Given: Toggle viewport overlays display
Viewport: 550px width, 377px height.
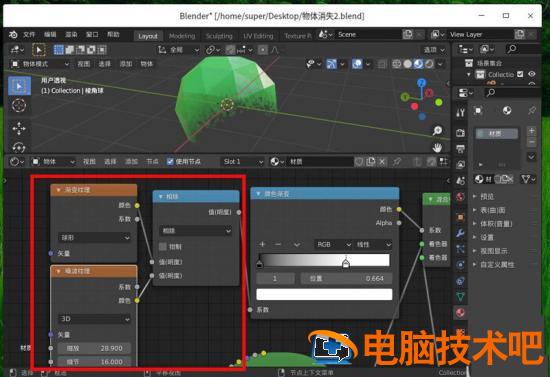Looking at the screenshot, I should tap(357, 64).
